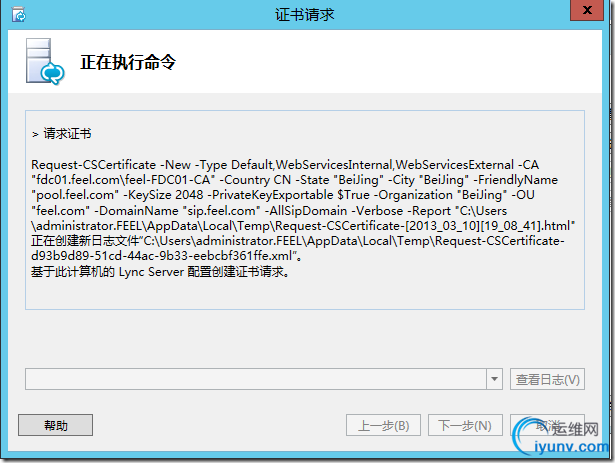615x463 pixels.
Task: Proceed with 下一步(N) button
Action: 465,425
